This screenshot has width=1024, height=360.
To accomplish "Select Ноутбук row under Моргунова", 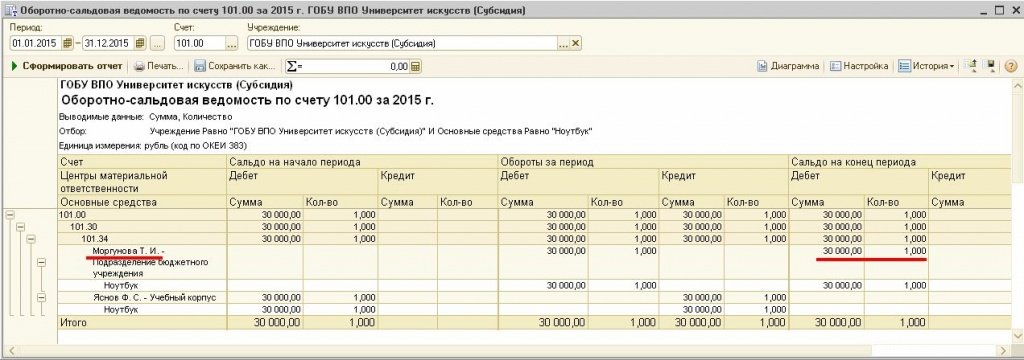I will tap(121, 286).
